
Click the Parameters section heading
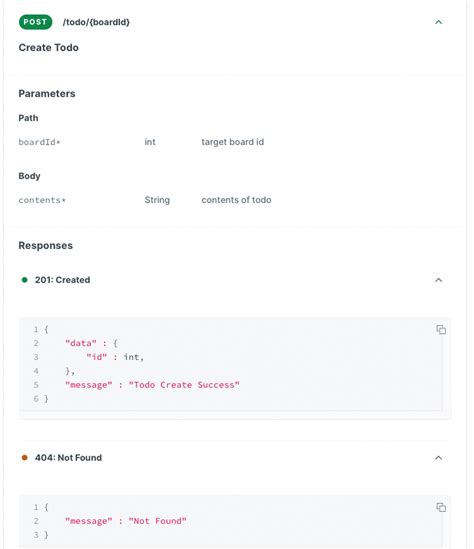[x=47, y=94]
